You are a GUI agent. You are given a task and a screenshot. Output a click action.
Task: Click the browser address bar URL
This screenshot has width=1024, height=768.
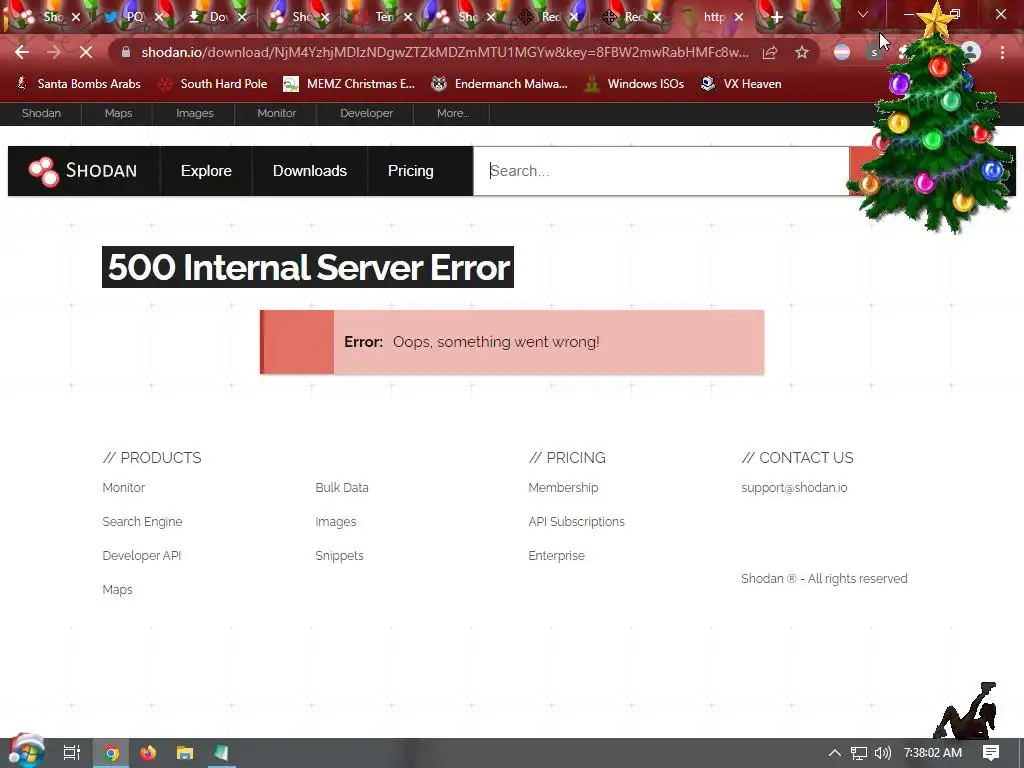click(445, 52)
